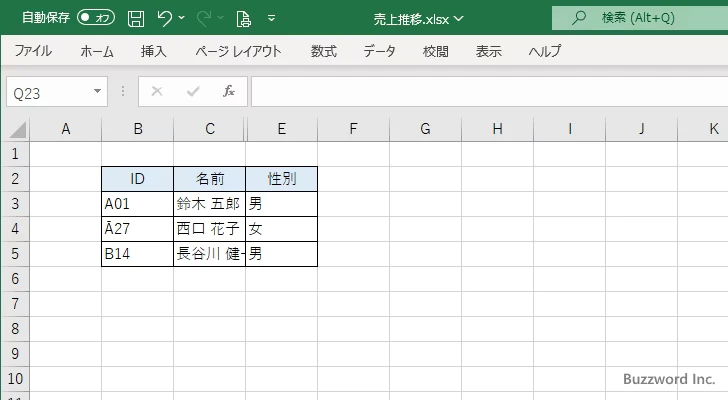This screenshot has height=400, width=728.
Task: Select row 6 header
Action: pyautogui.click(x=15, y=279)
